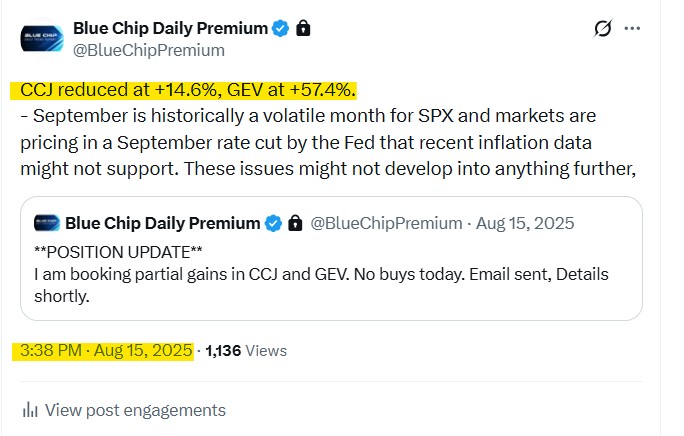Click the bar chart analytics icon
The width and height of the screenshot is (684, 436).
[31, 409]
